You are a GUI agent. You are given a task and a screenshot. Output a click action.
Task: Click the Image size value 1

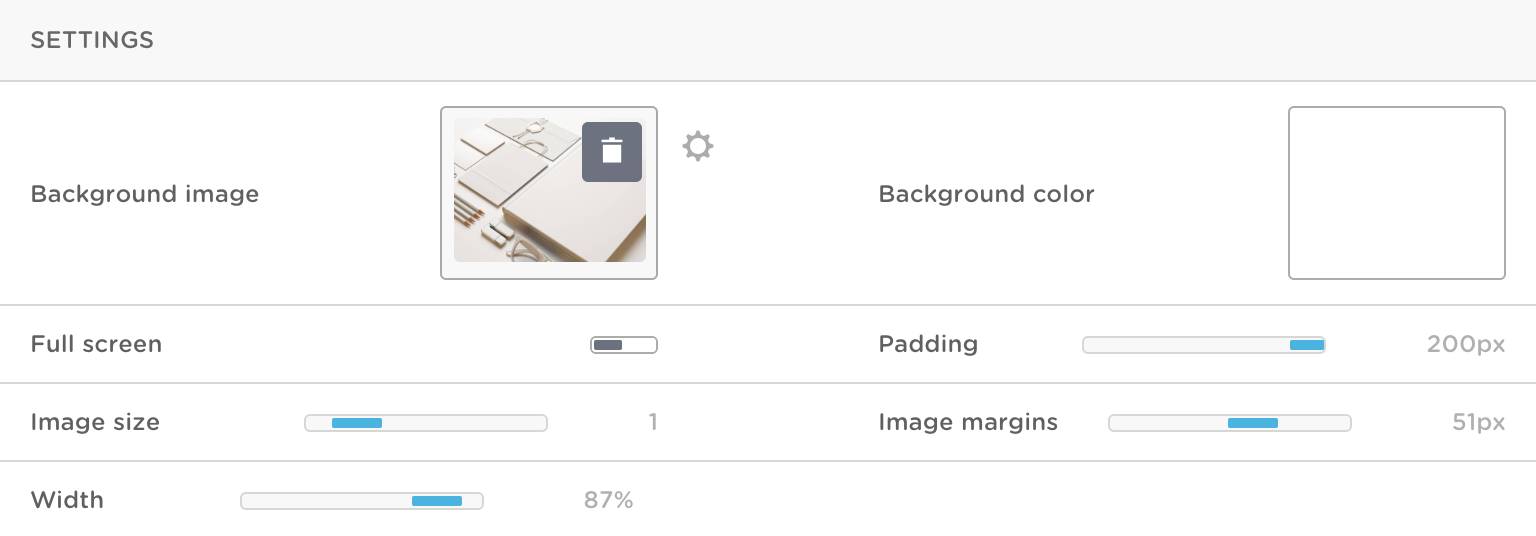(653, 422)
